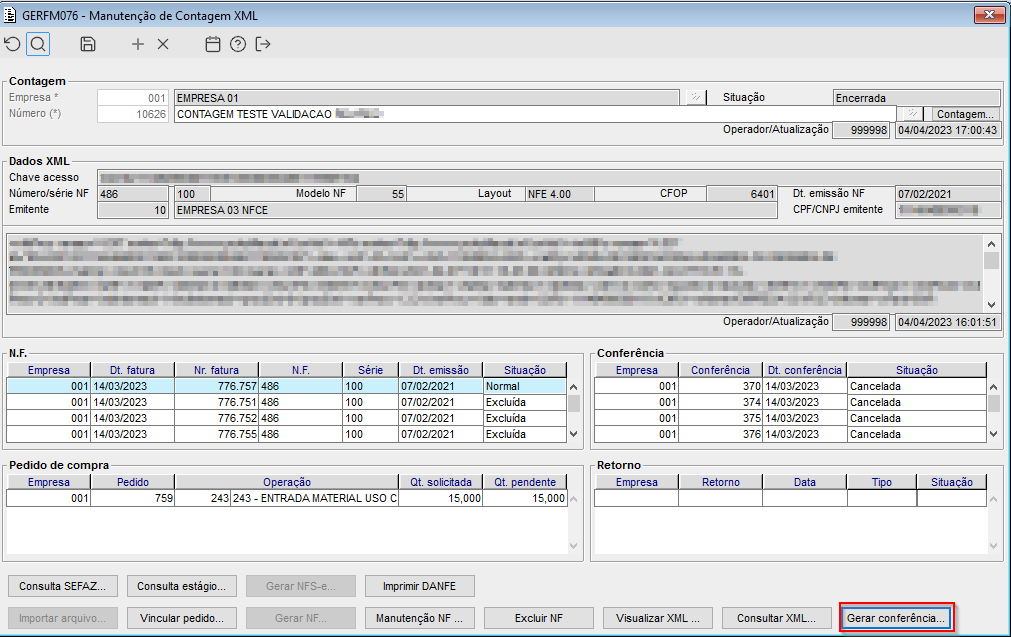Image resolution: width=1011 pixels, height=637 pixels.
Task: Click lookup icon beside CONTAGEM TESTE VALIDACAO
Action: click(x=912, y=113)
